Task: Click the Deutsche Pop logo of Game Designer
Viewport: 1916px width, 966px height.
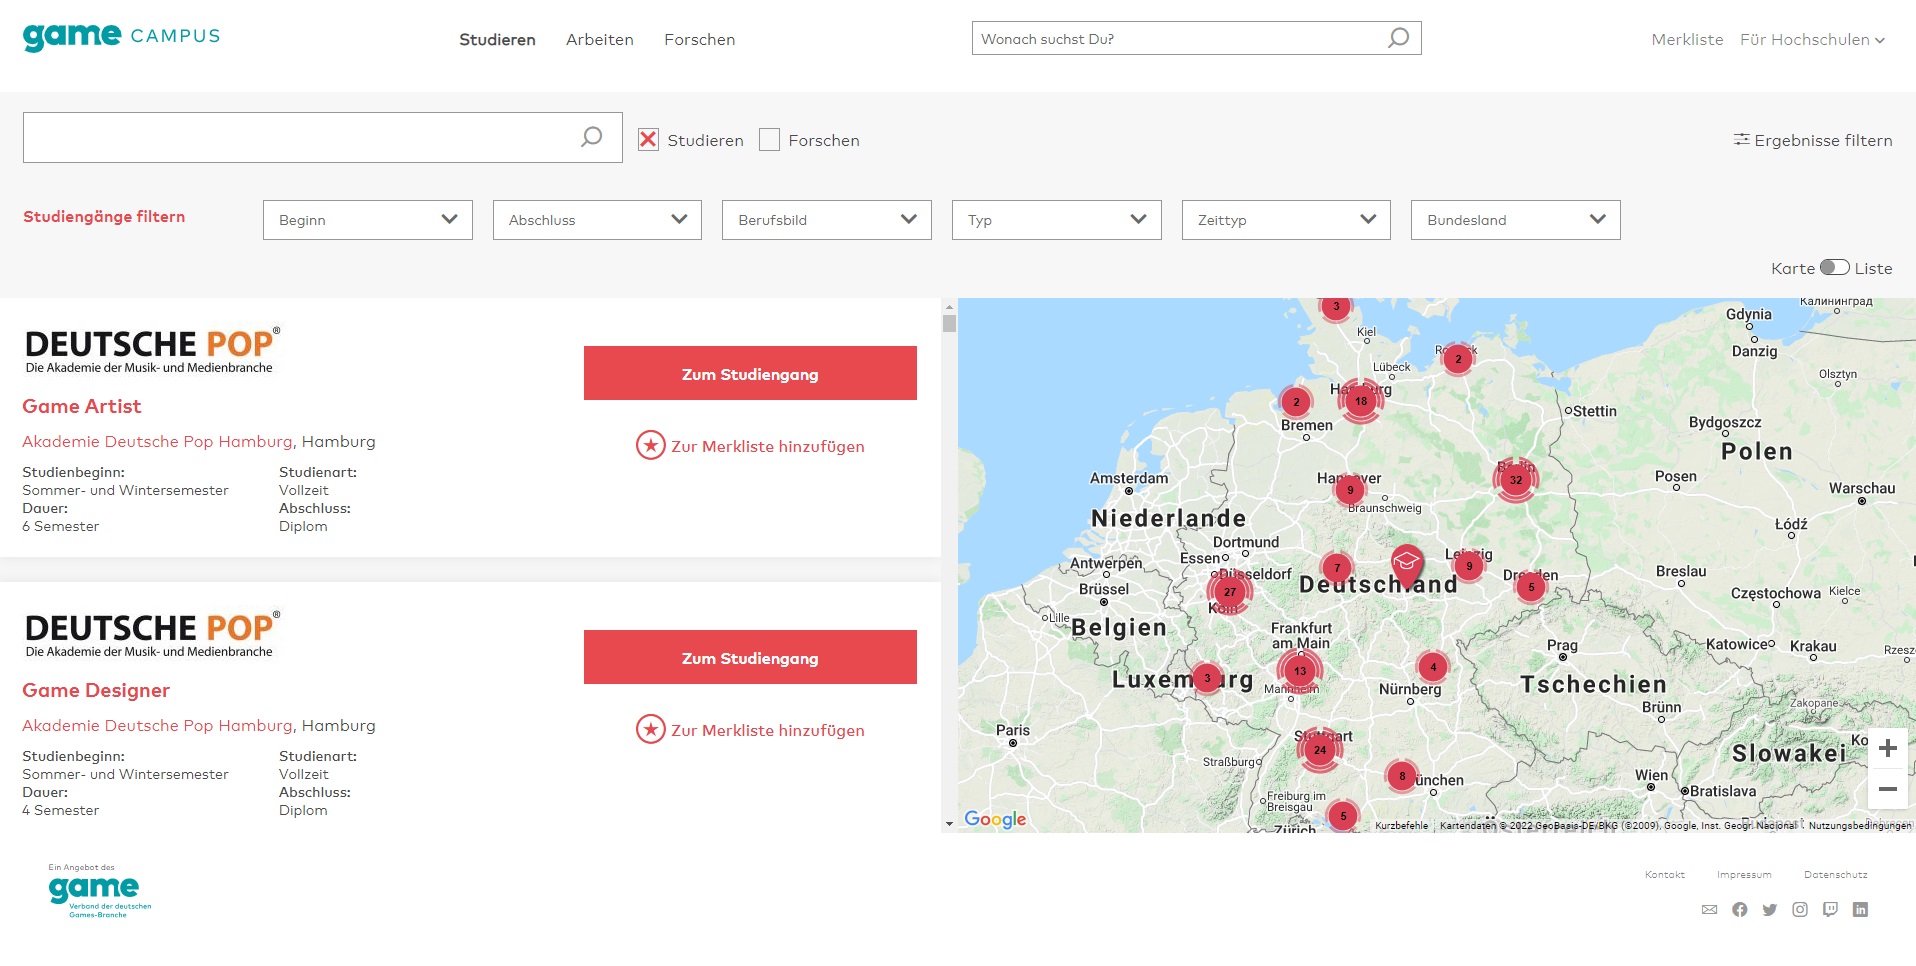Action: click(152, 634)
